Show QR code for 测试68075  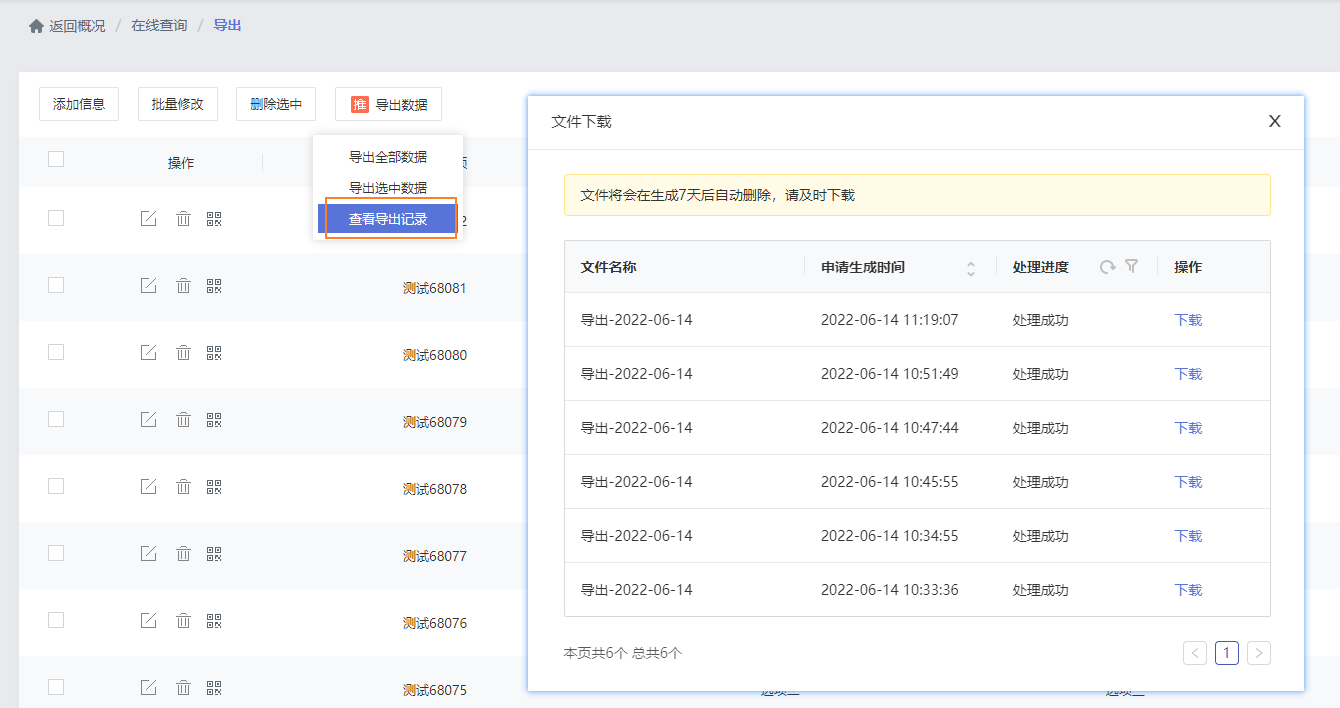[214, 688]
